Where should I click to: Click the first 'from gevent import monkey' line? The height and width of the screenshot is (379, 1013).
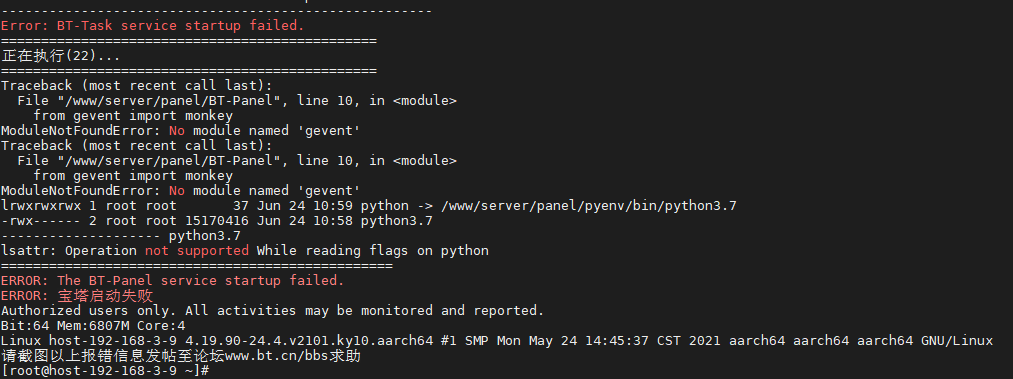point(133,116)
